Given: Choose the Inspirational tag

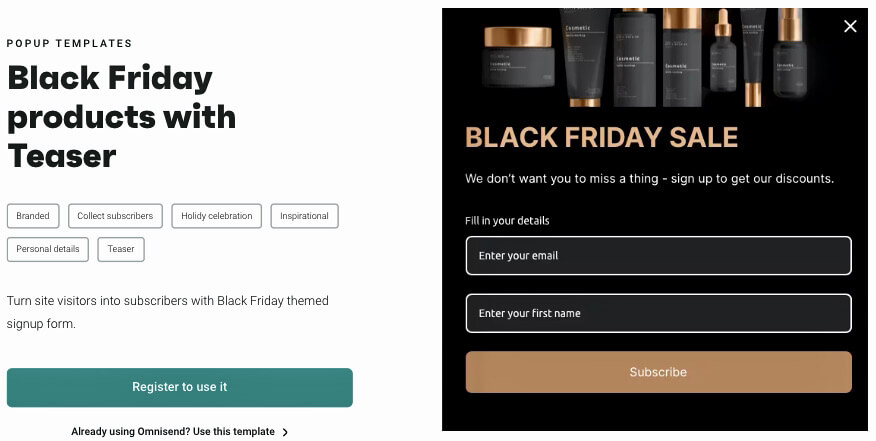Looking at the screenshot, I should coord(304,216).
